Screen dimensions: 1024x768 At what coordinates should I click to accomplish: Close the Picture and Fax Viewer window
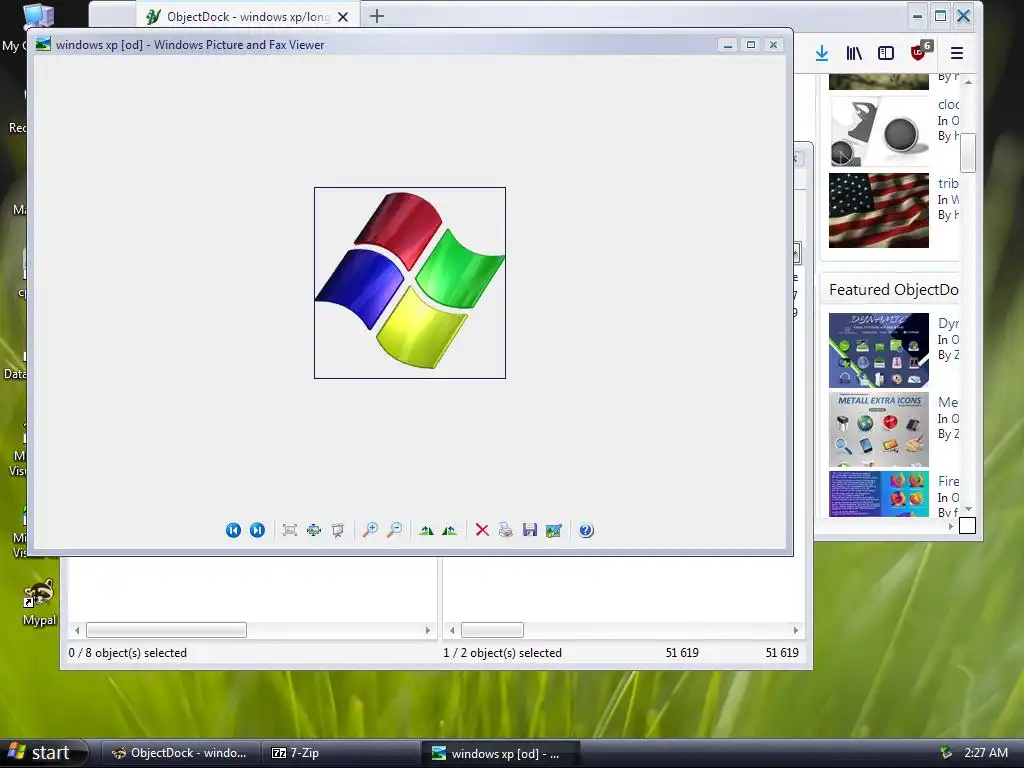pos(774,44)
